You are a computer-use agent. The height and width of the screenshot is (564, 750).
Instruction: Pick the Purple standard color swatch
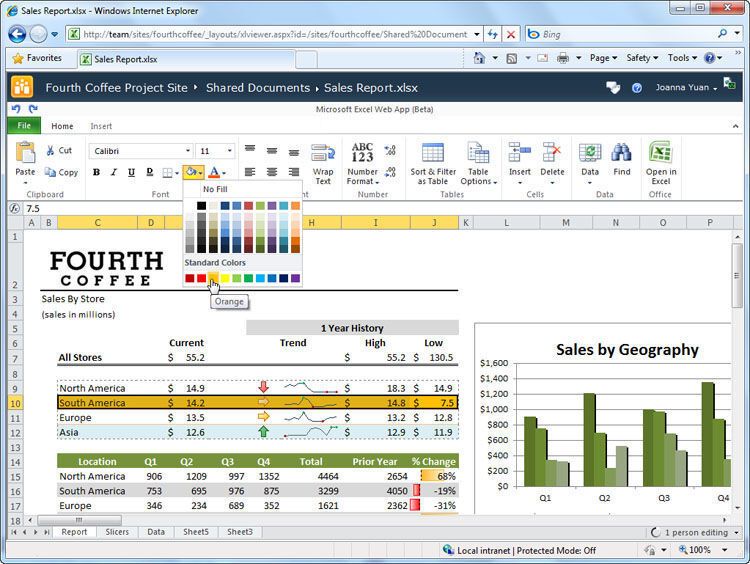click(295, 278)
